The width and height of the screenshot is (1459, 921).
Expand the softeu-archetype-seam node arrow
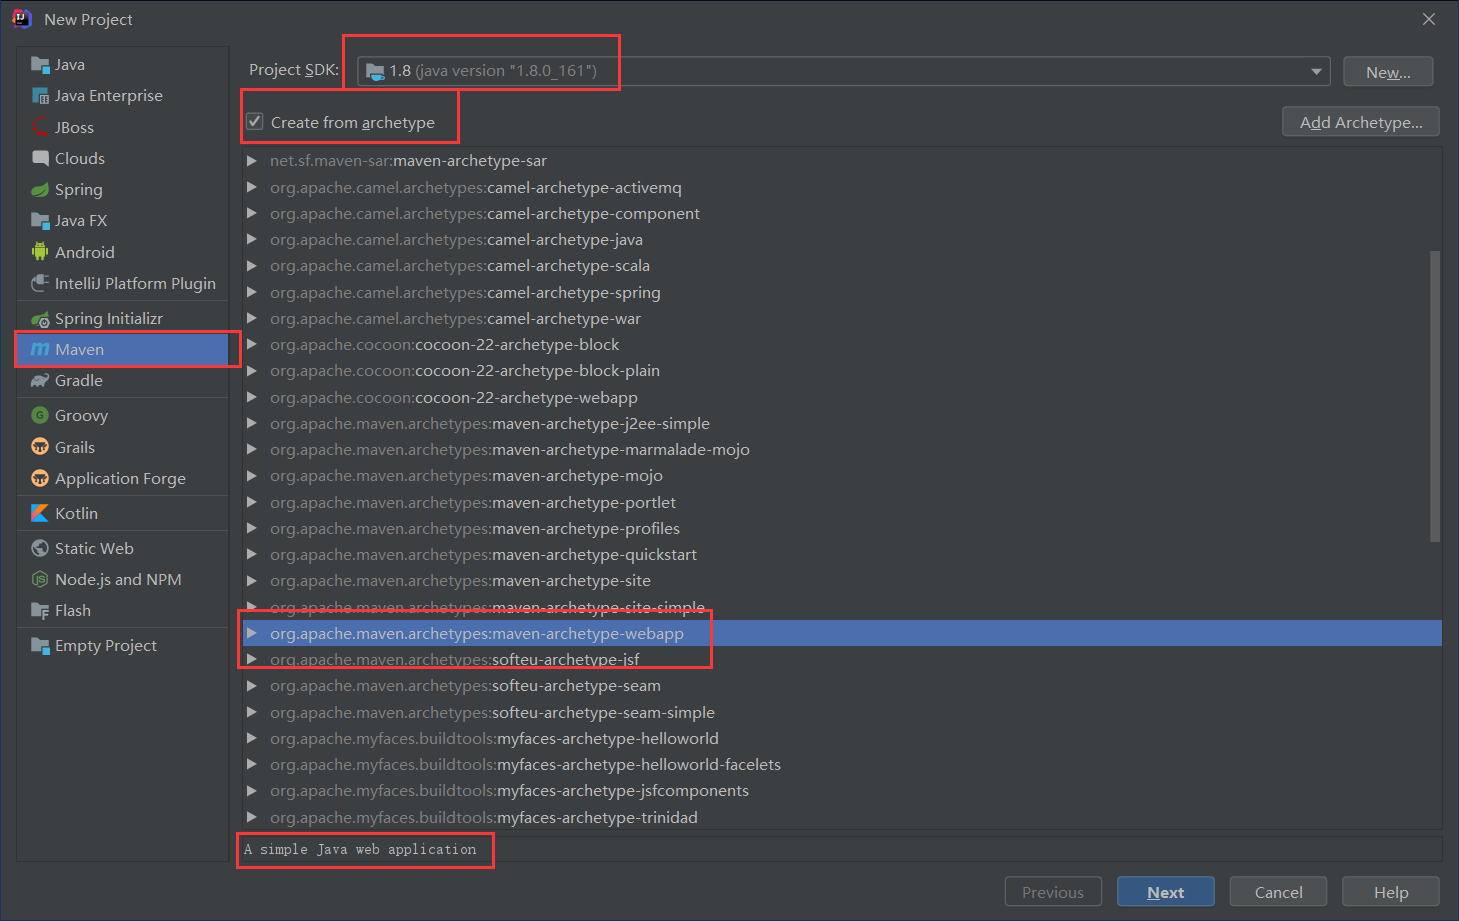(x=252, y=686)
